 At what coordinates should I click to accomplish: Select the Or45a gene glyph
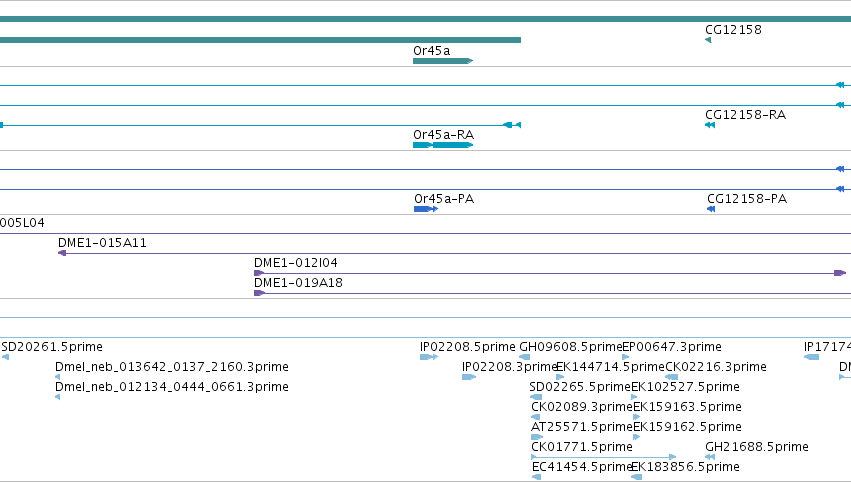[x=443, y=61]
